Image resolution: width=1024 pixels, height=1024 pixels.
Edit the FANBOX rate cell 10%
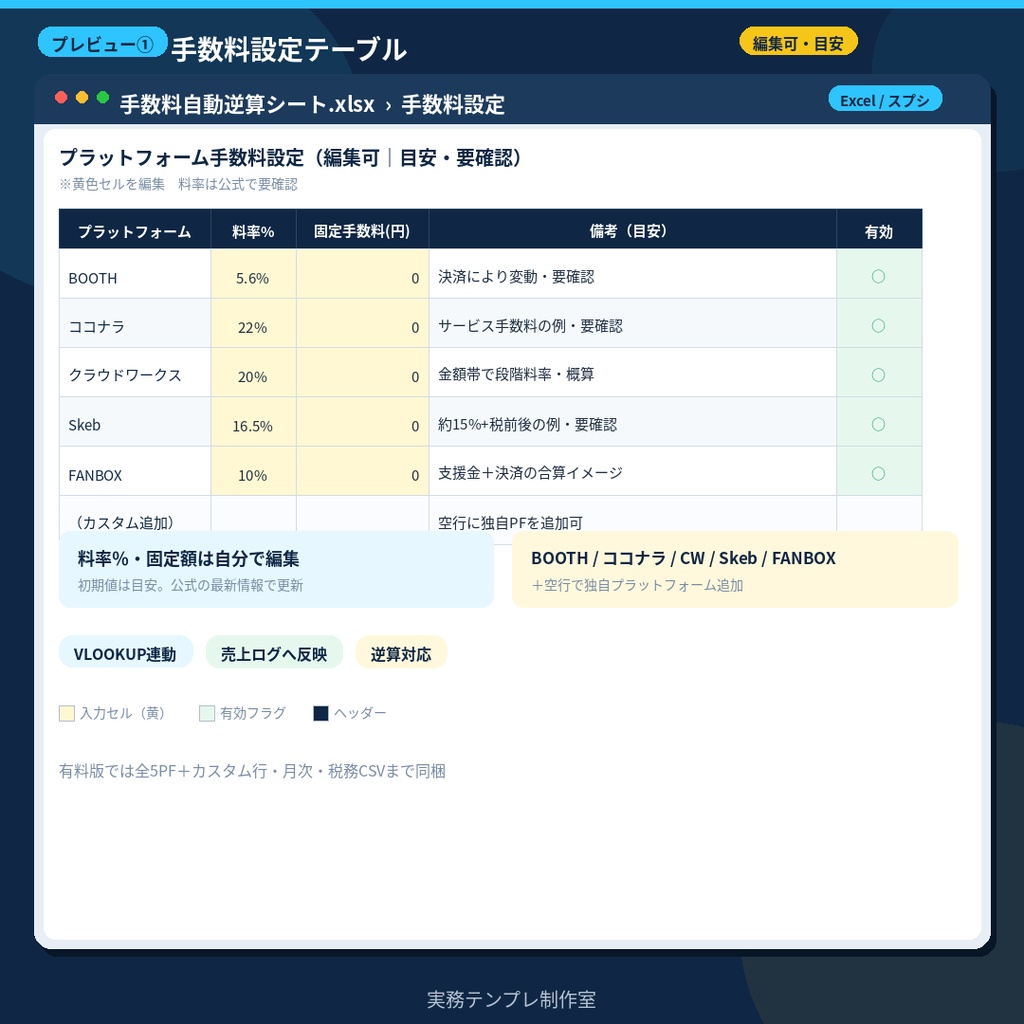[253, 472]
